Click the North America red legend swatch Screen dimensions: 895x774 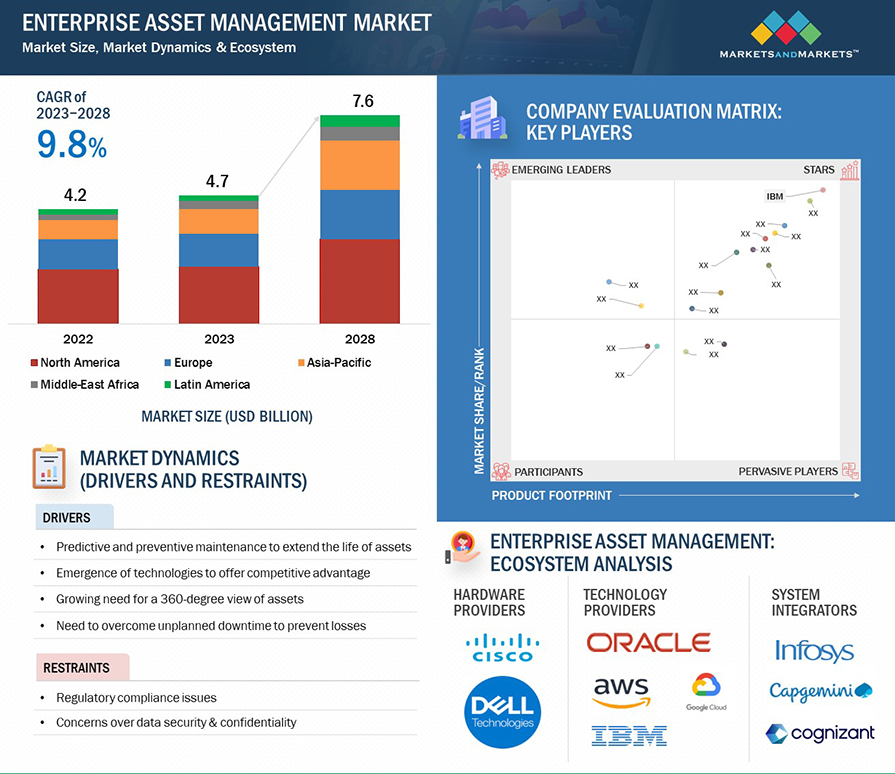[x=33, y=363]
